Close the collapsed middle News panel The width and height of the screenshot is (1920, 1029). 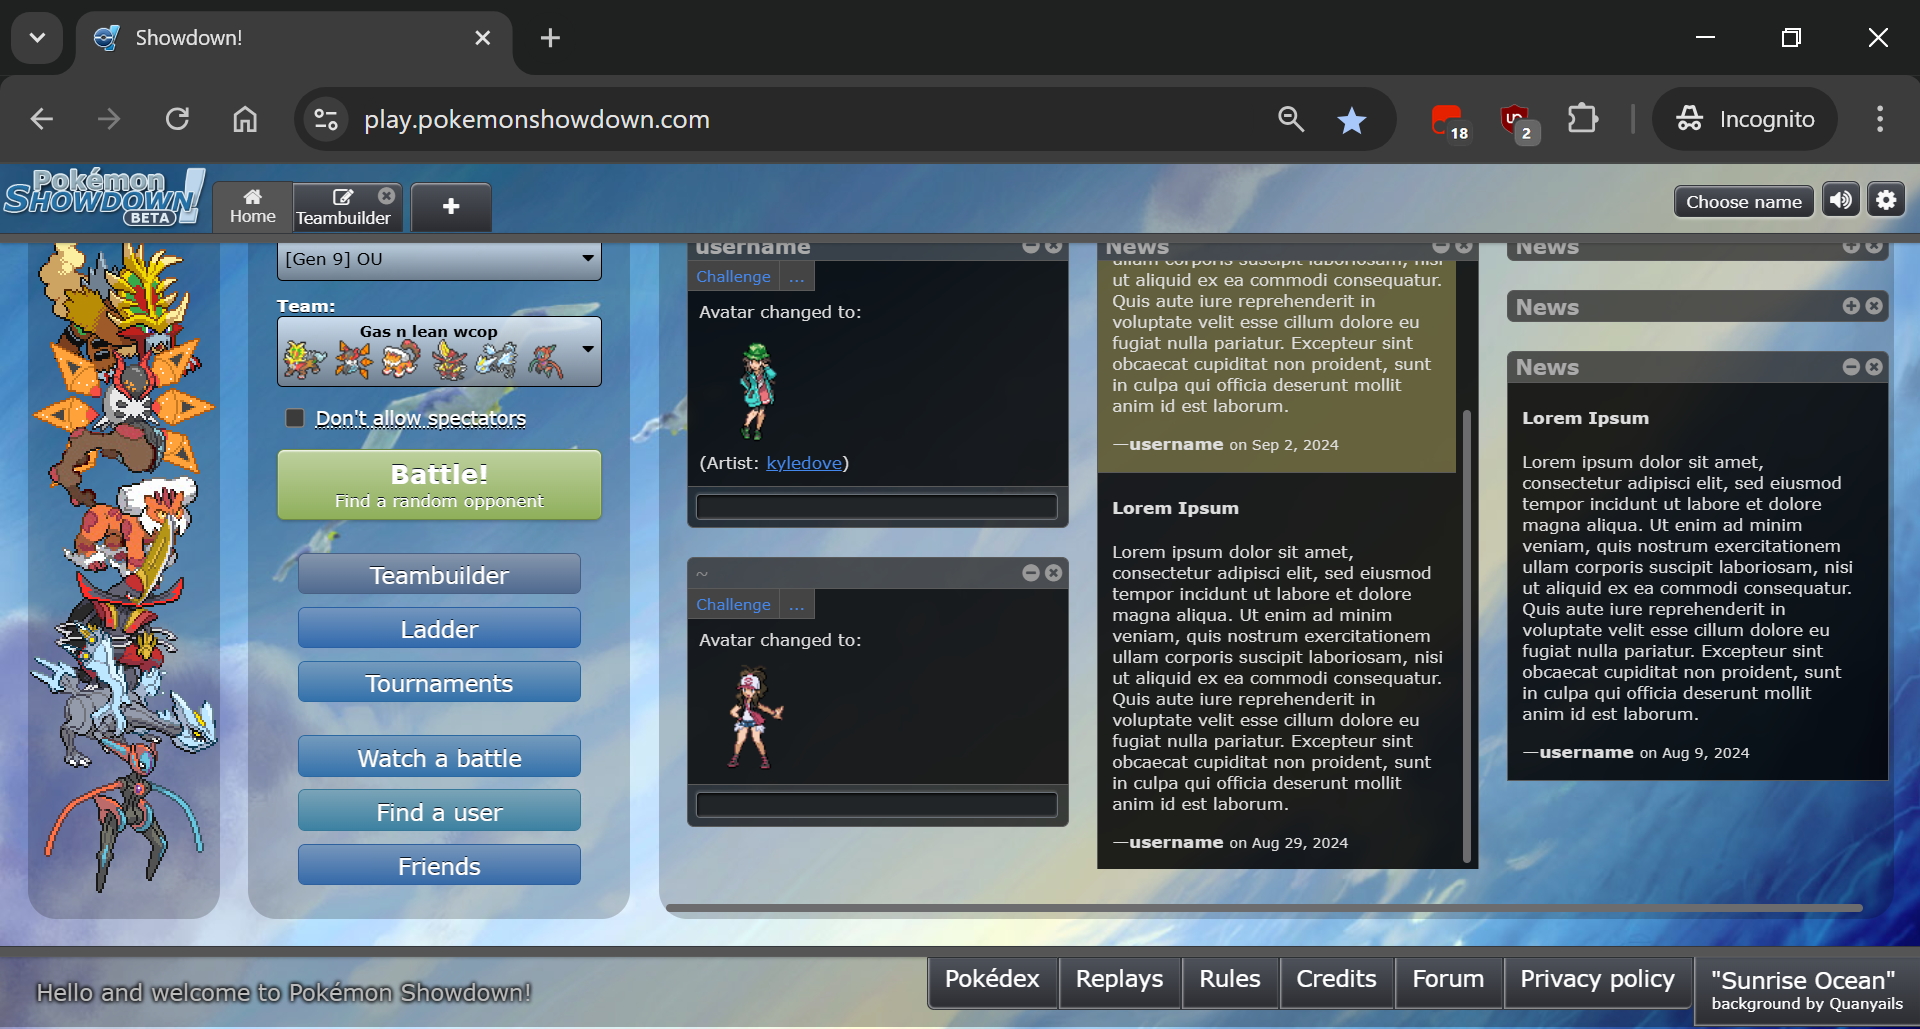tap(1874, 306)
